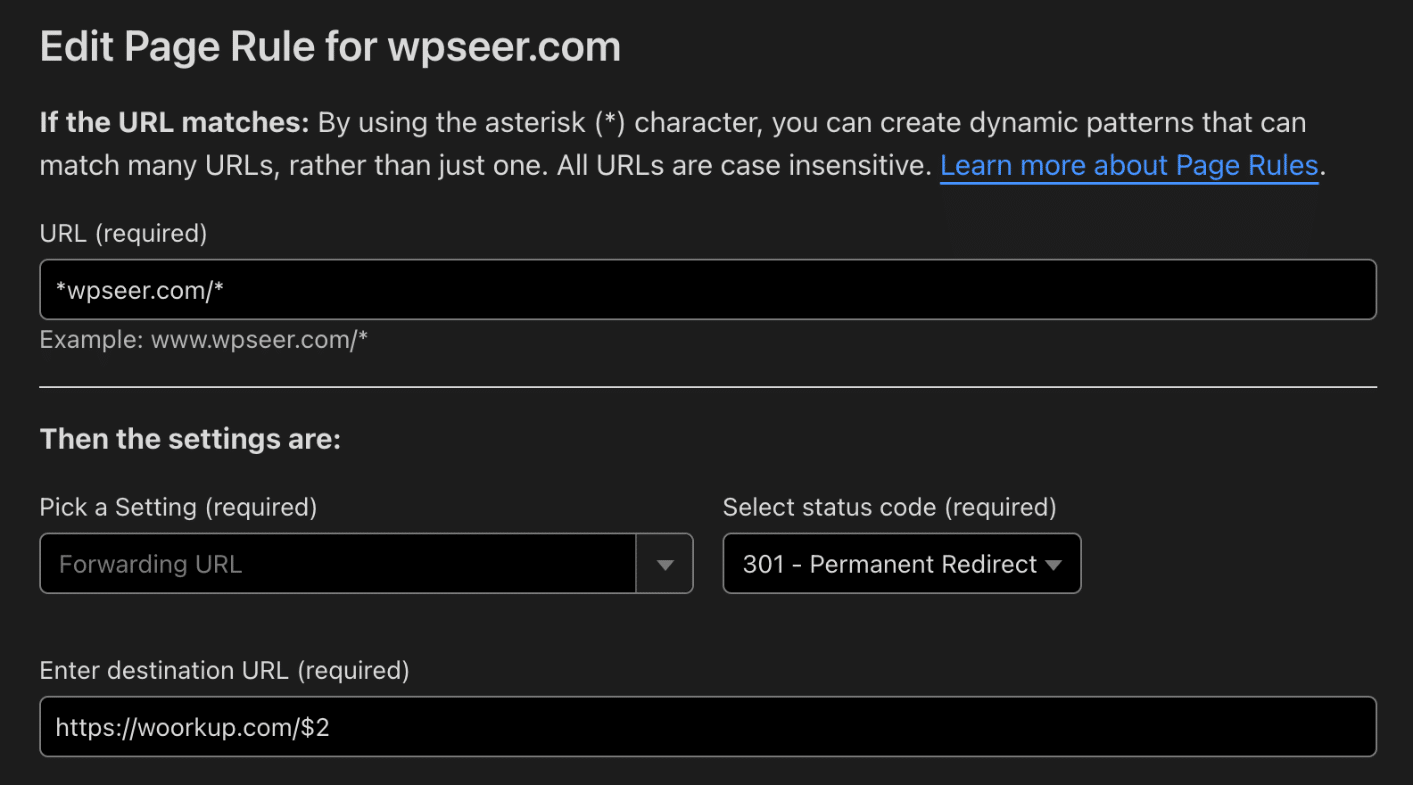This screenshot has height=785, width=1413.
Task: Open the Learn more about Page Rules link
Action: tap(1129, 165)
